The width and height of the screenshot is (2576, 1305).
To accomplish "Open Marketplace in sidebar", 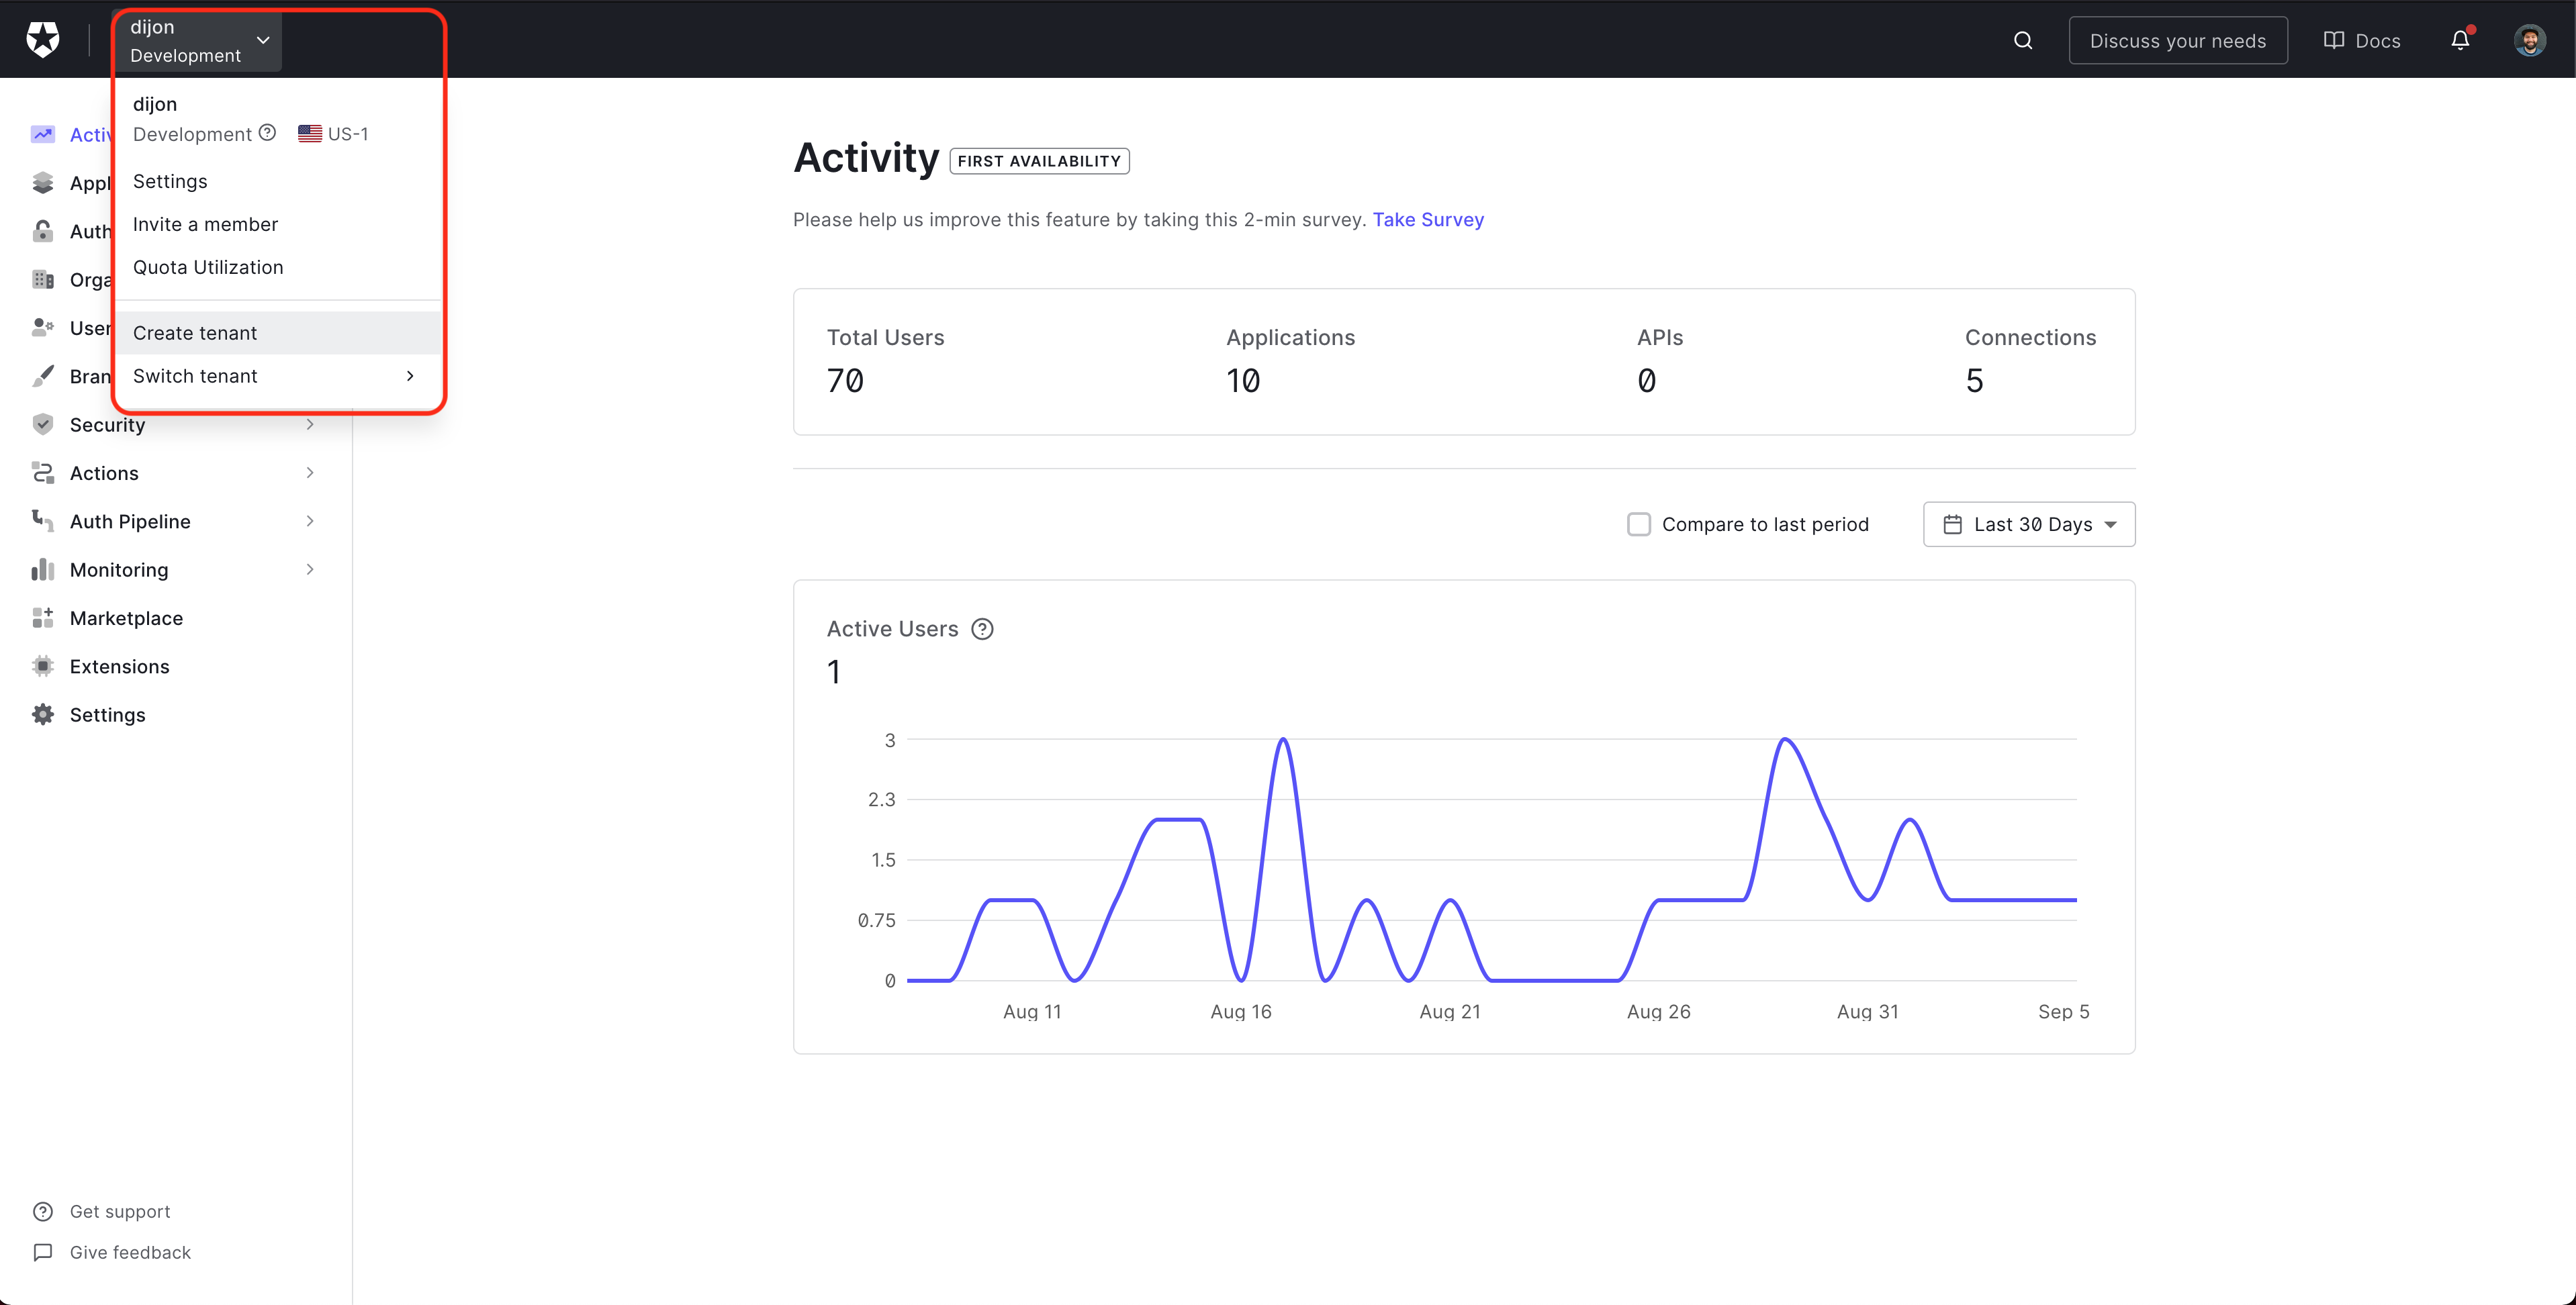I will pyautogui.click(x=126, y=618).
